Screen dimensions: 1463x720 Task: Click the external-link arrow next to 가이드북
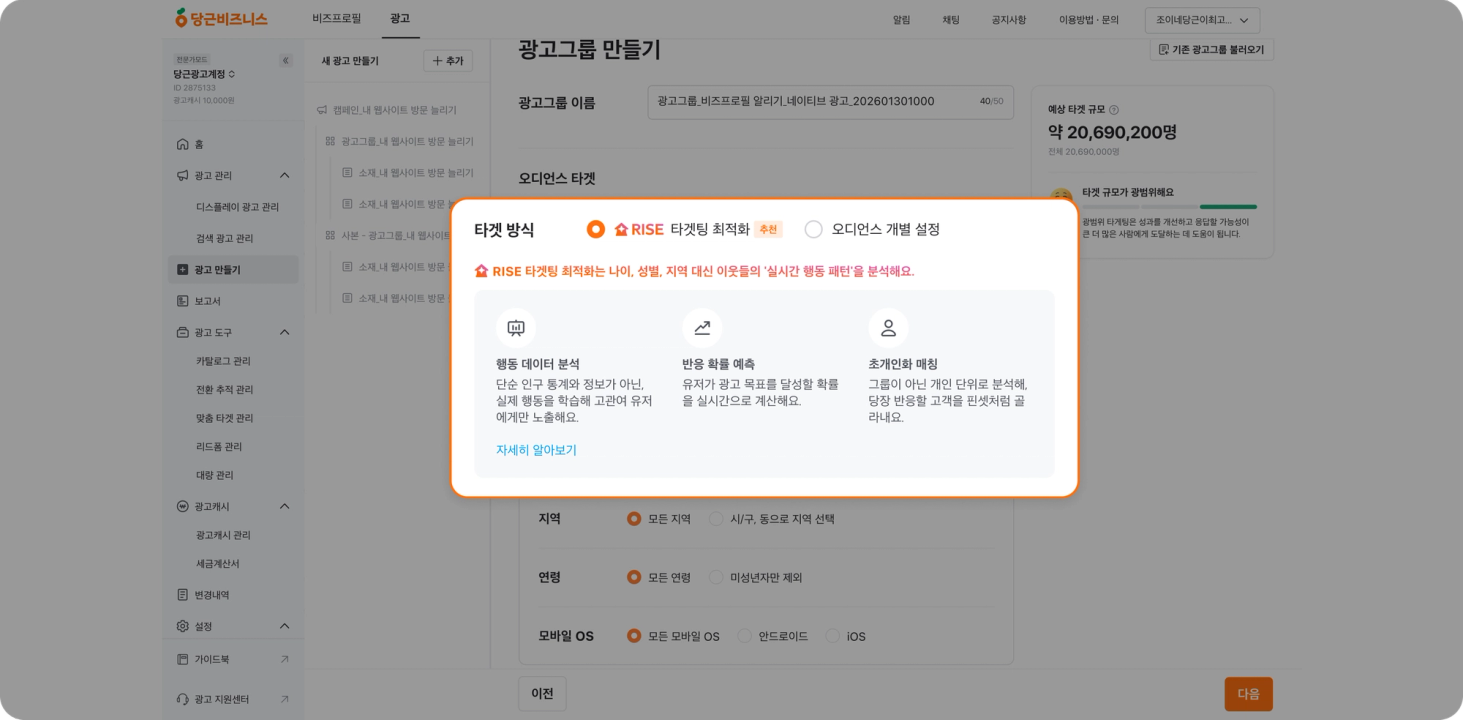(x=285, y=659)
